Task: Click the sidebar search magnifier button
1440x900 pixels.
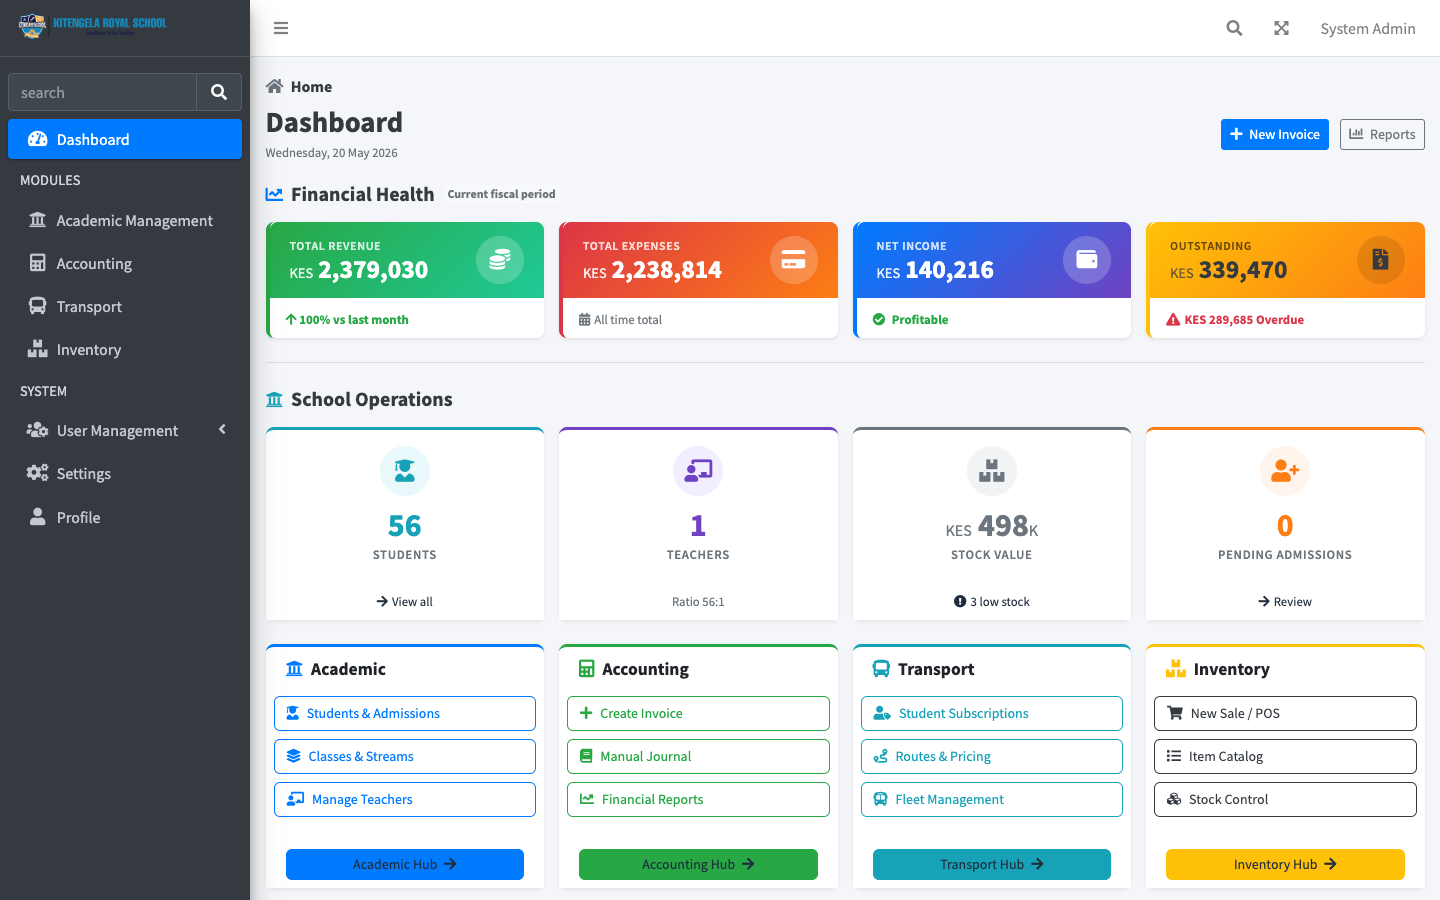Action: click(219, 92)
